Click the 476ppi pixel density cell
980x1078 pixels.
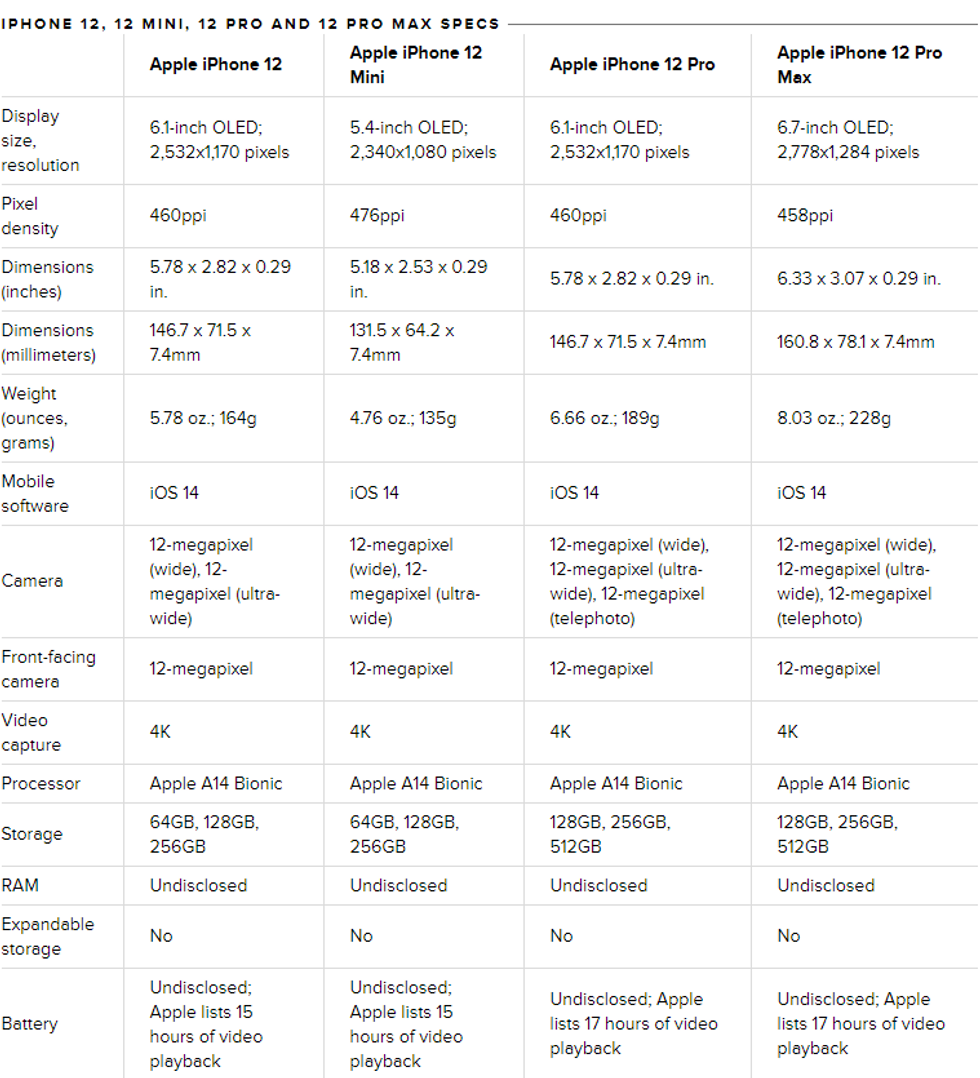point(377,216)
